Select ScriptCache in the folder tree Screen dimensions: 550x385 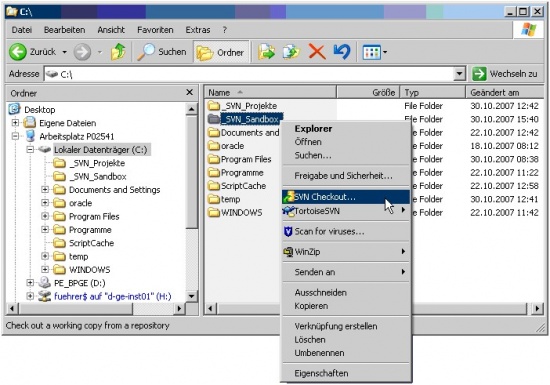pyautogui.click(x=91, y=243)
